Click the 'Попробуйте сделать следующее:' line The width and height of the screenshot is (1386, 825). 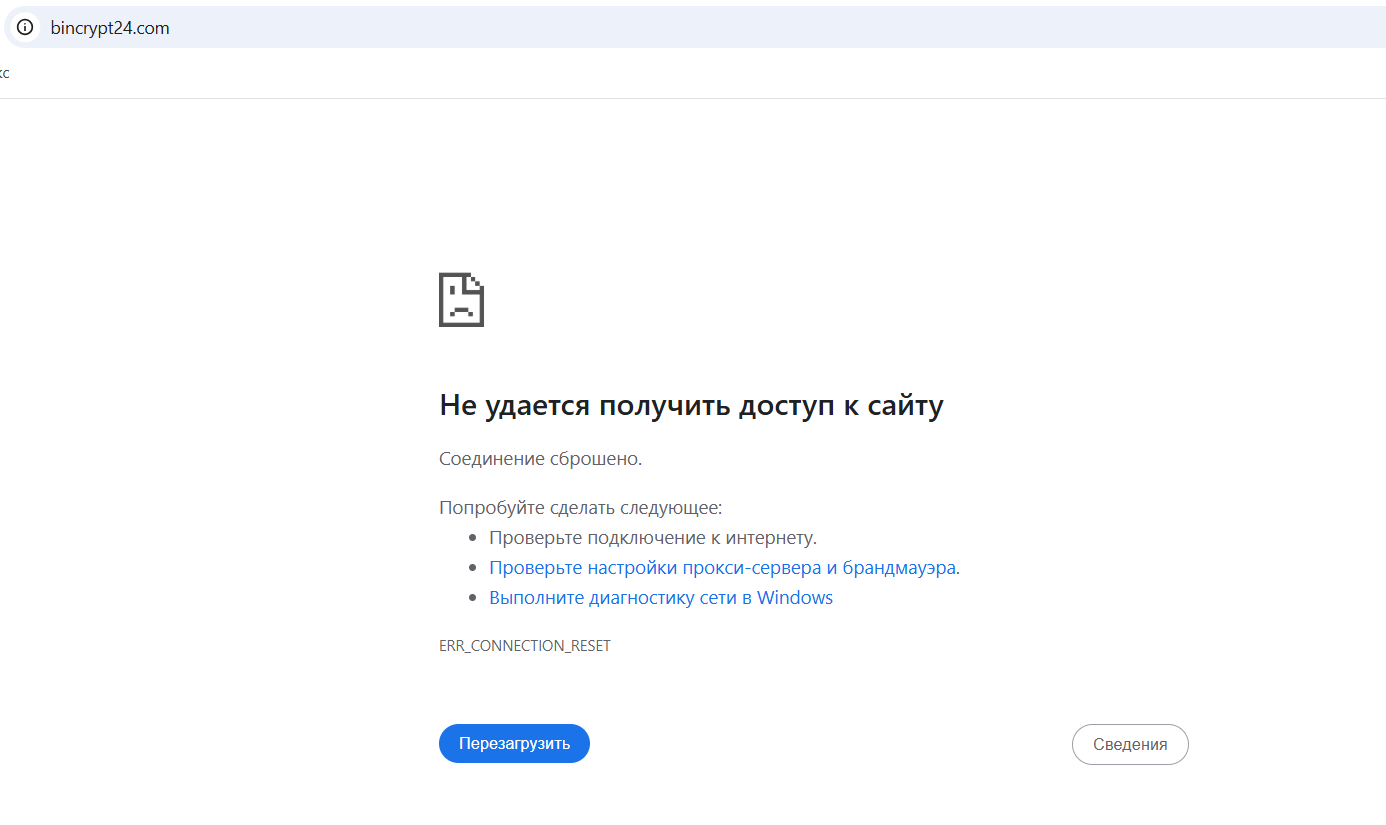pyautogui.click(x=580, y=508)
